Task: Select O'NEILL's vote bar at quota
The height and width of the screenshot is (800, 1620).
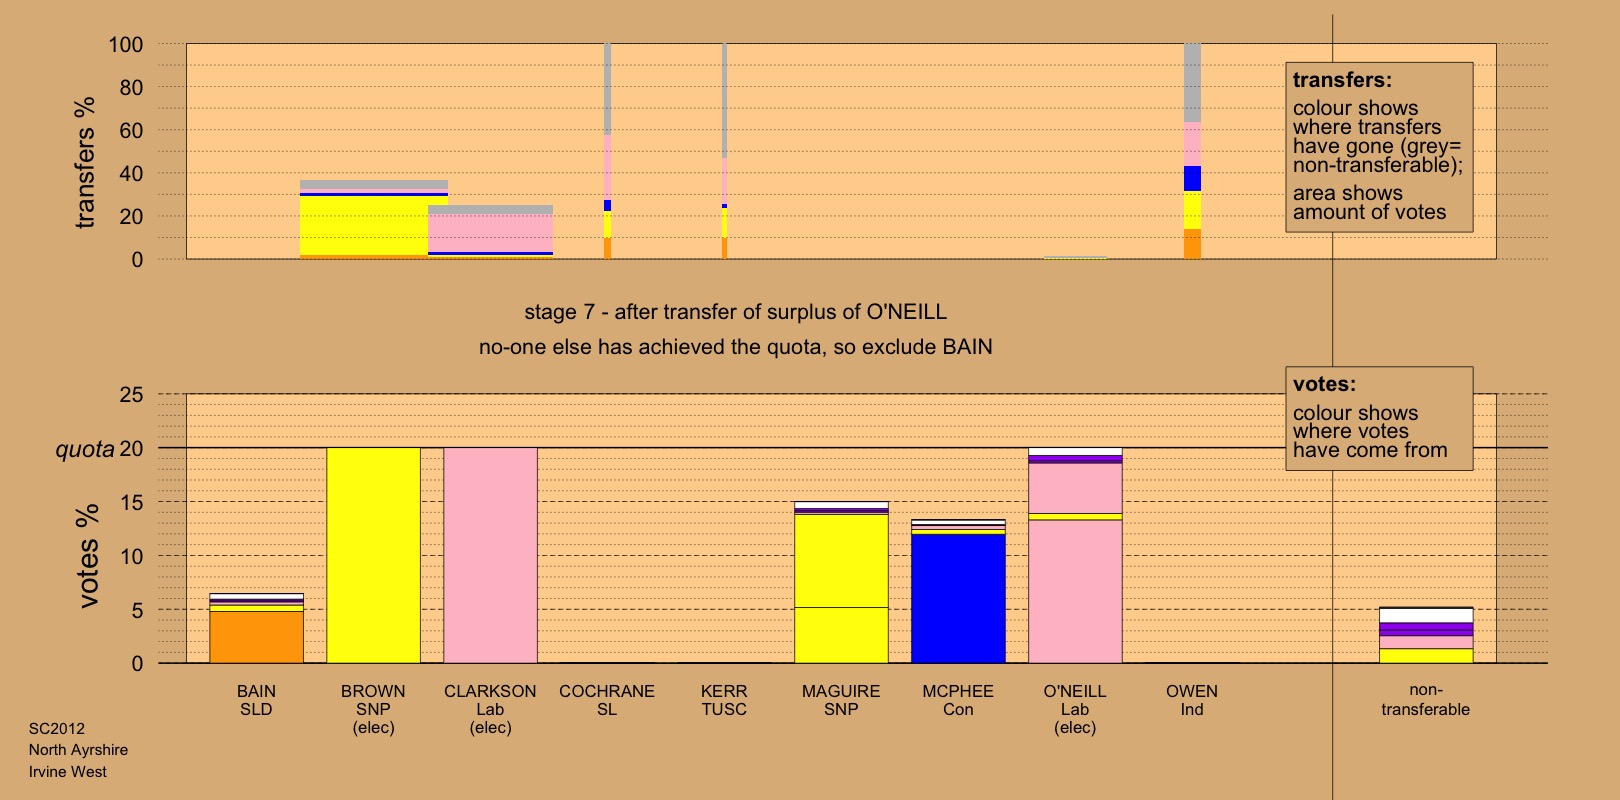Action: tap(1075, 560)
